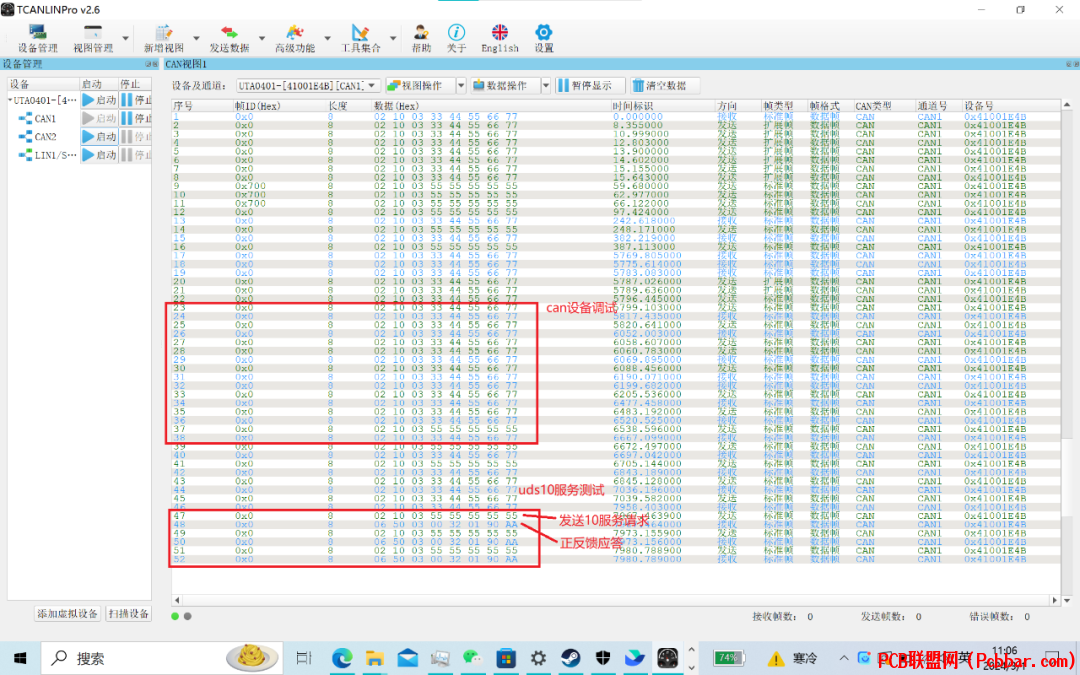Expand the 新增视图 dropdown arrow
Viewport: 1080px width, 675px height.
tap(196, 39)
